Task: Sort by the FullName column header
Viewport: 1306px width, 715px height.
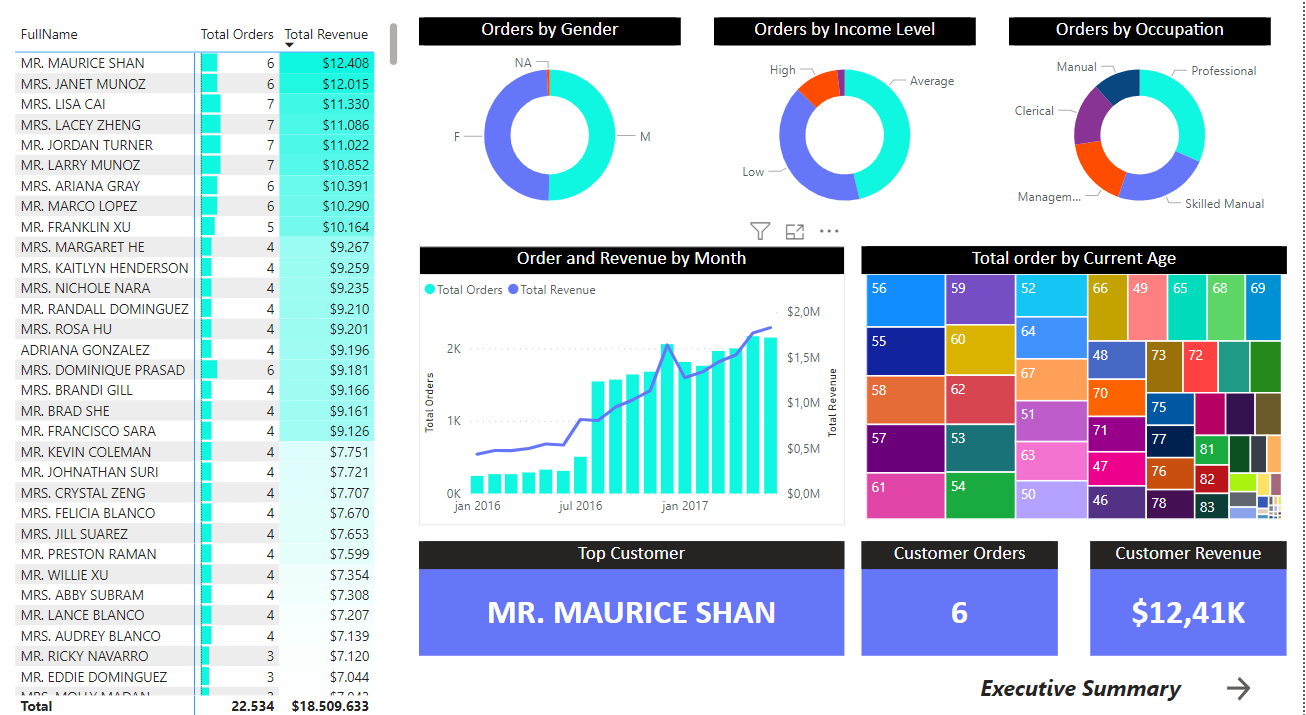Action: (x=49, y=34)
